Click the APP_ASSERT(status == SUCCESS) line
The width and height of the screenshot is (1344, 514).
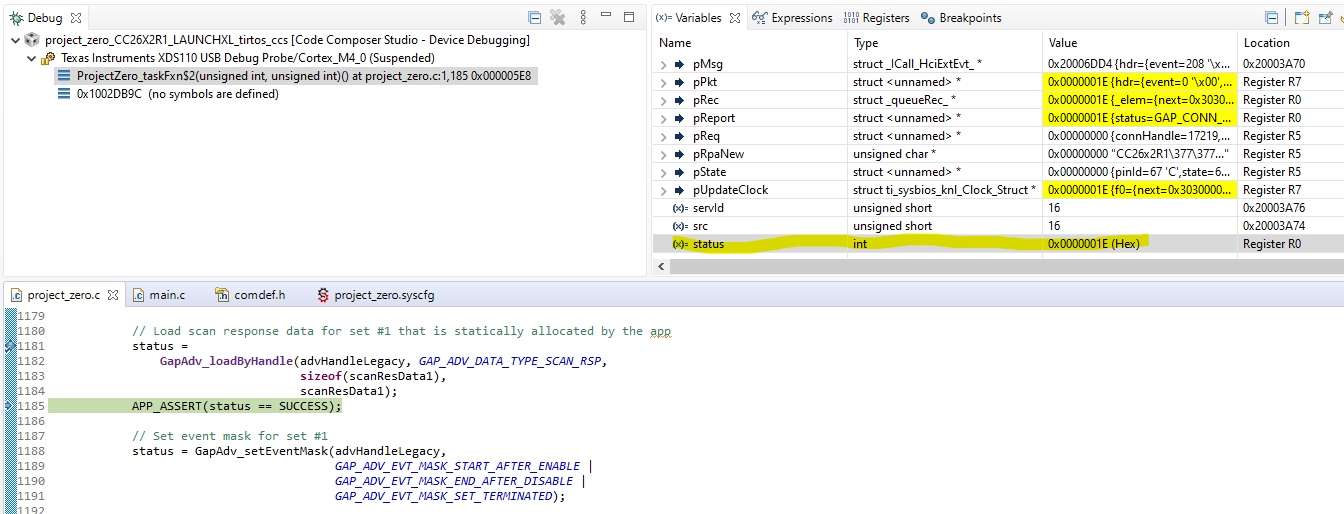[x=237, y=406]
